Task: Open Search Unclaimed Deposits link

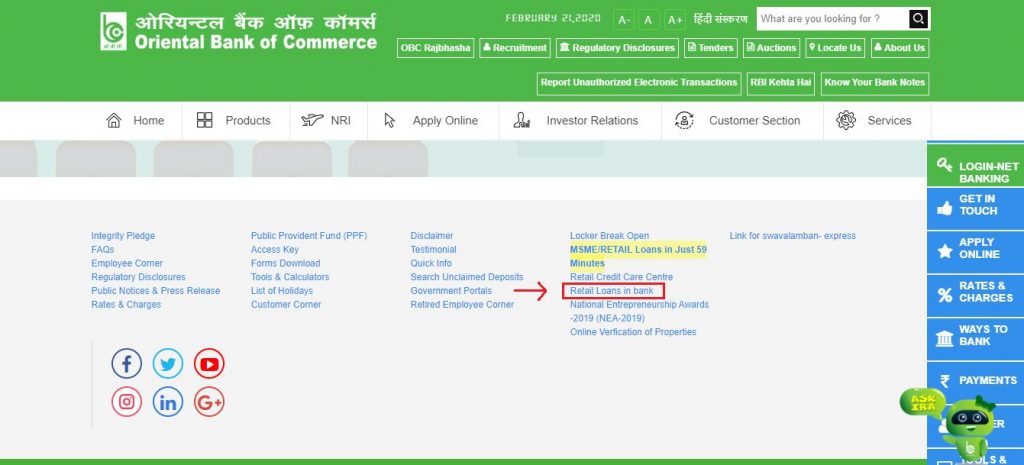Action: (x=466, y=277)
